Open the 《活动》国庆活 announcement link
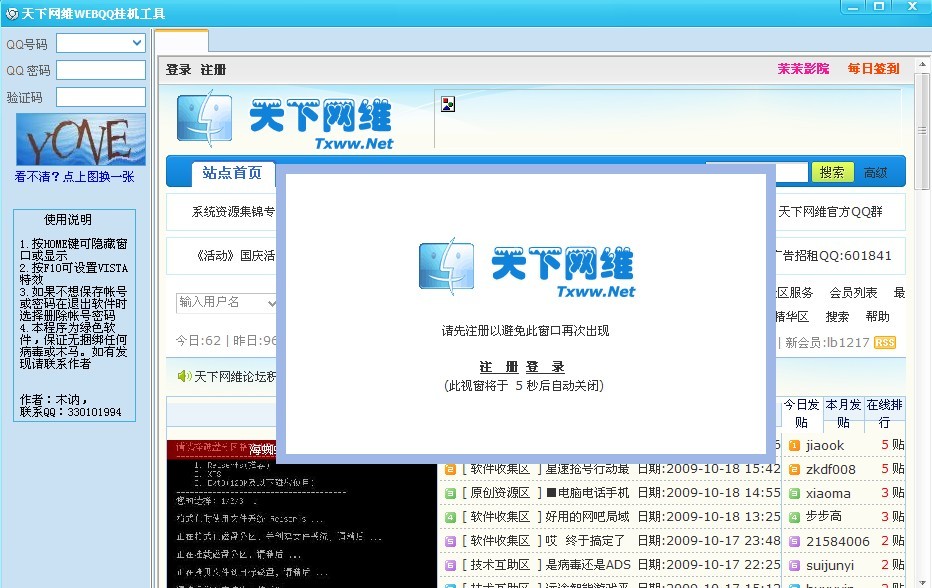Viewport: 932px width, 588px height. (x=235, y=256)
